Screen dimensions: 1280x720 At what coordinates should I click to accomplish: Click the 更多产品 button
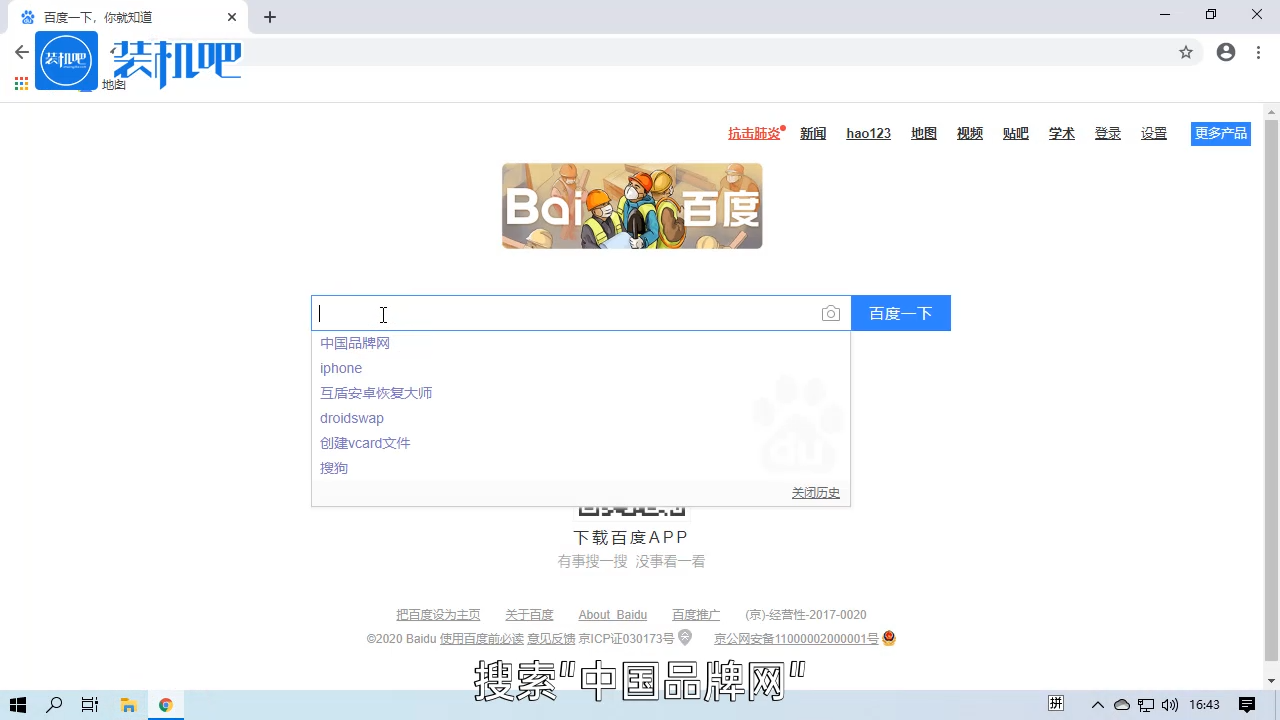[x=1220, y=134]
